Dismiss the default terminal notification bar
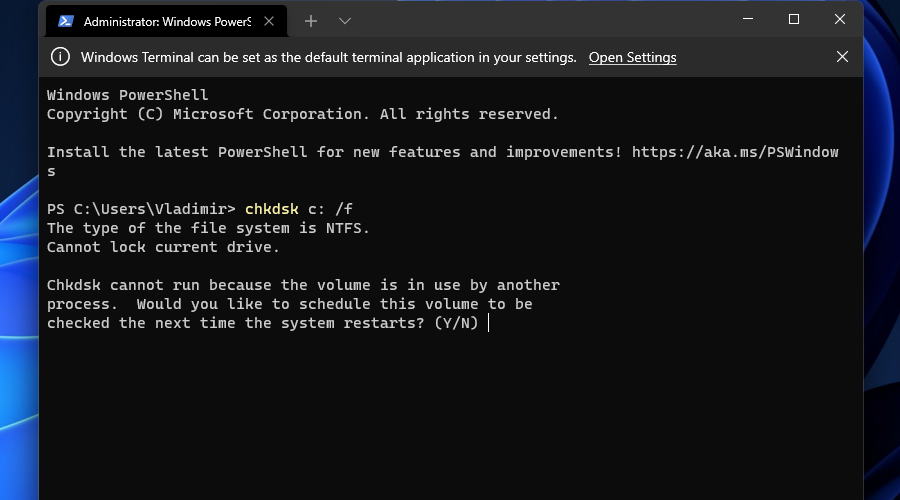Screen dimensions: 900x500 [842, 57]
